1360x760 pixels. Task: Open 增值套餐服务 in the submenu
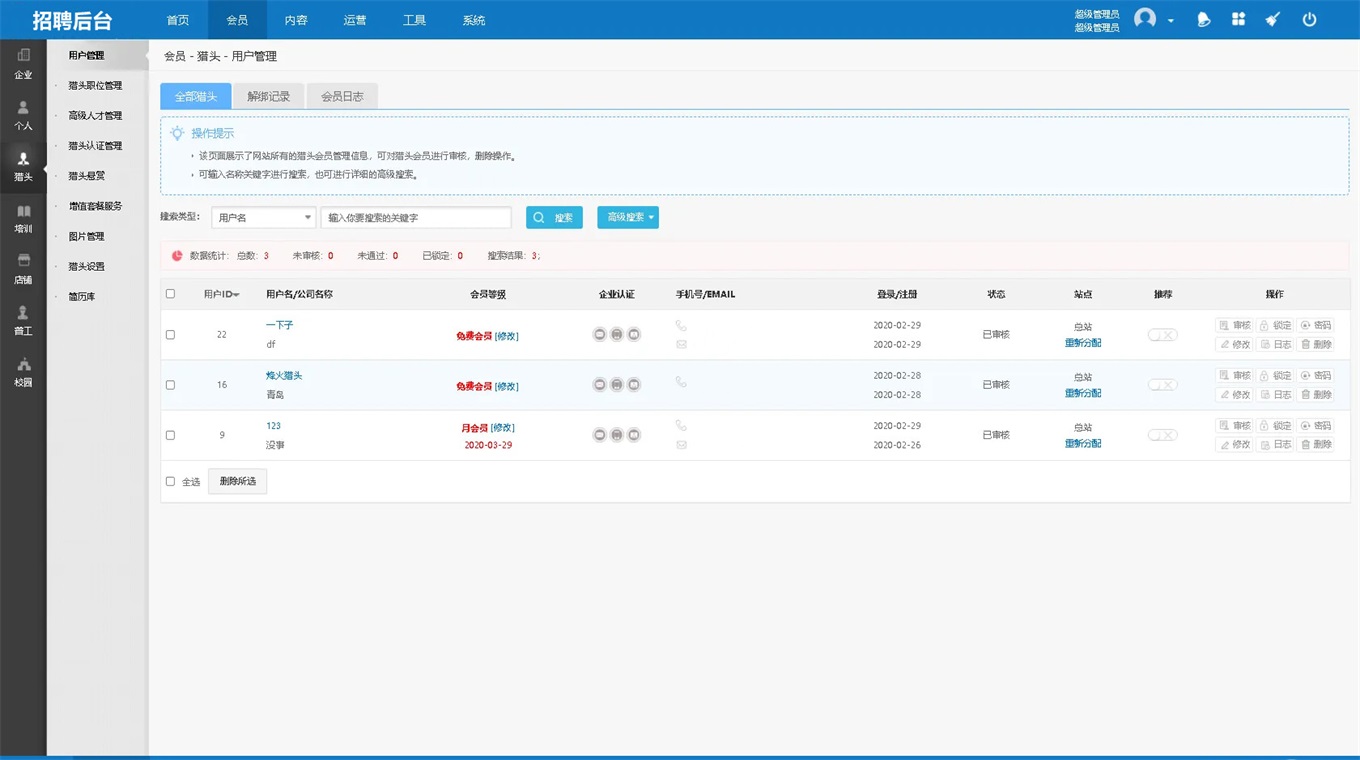click(95, 206)
